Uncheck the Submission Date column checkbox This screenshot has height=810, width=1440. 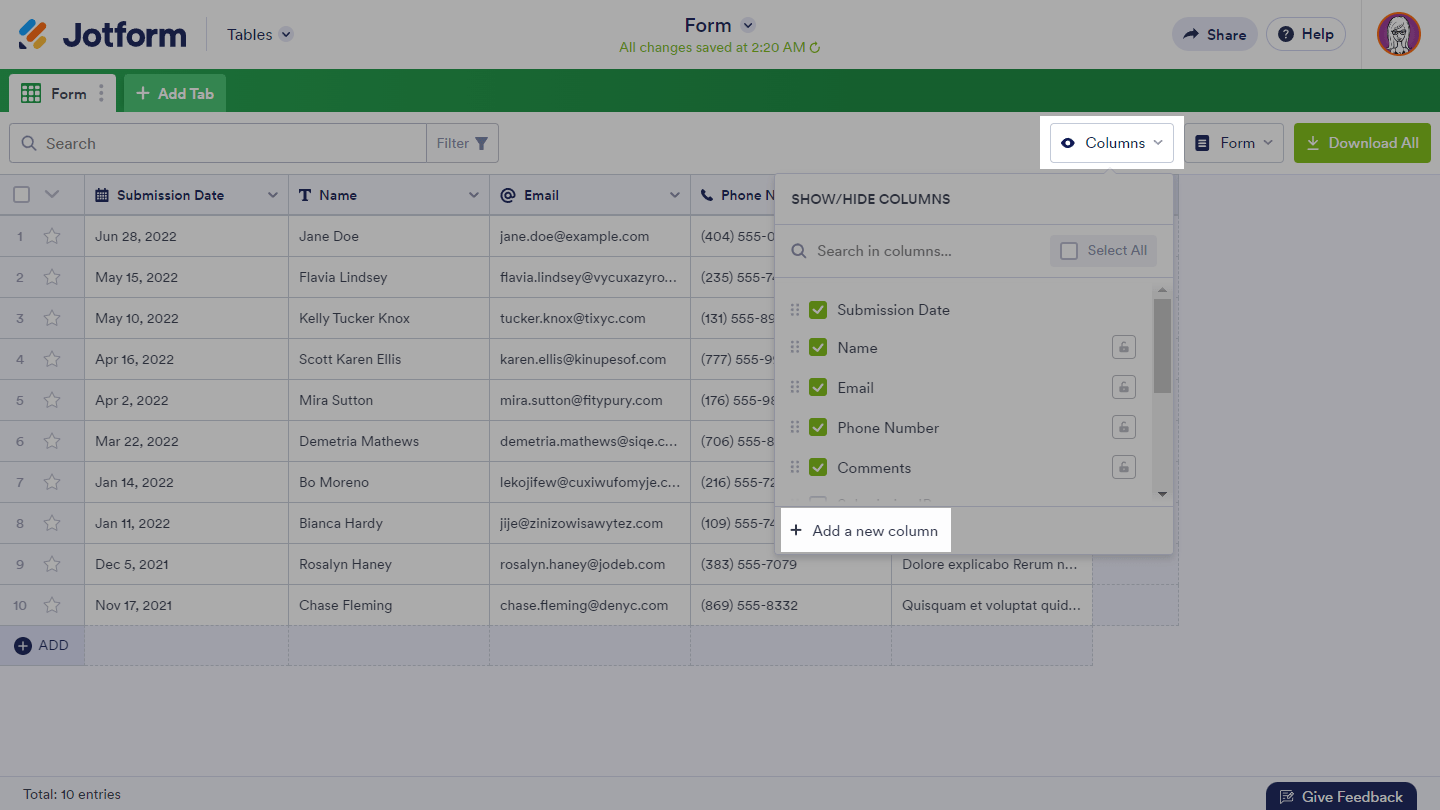pyautogui.click(x=818, y=310)
